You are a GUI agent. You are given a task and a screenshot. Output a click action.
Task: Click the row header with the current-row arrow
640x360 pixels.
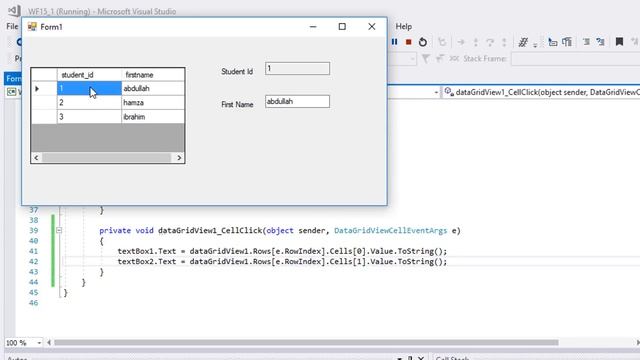point(44,88)
